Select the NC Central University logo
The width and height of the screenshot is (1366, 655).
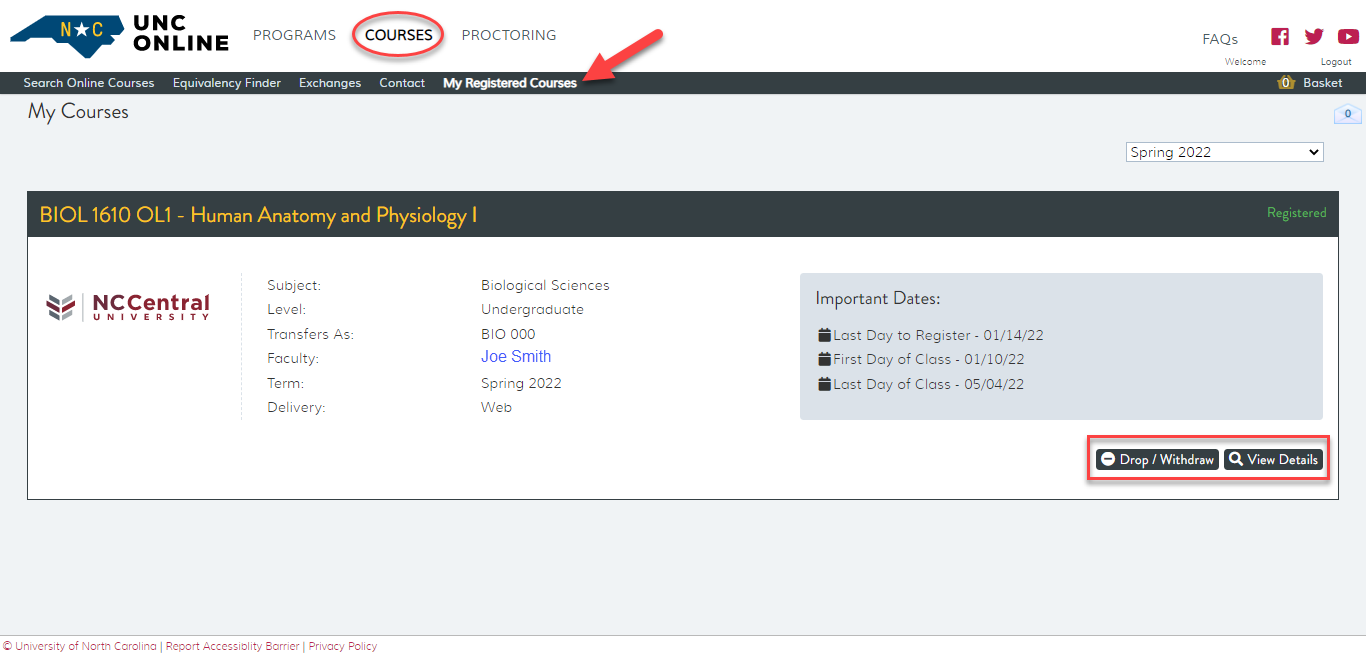[x=128, y=306]
